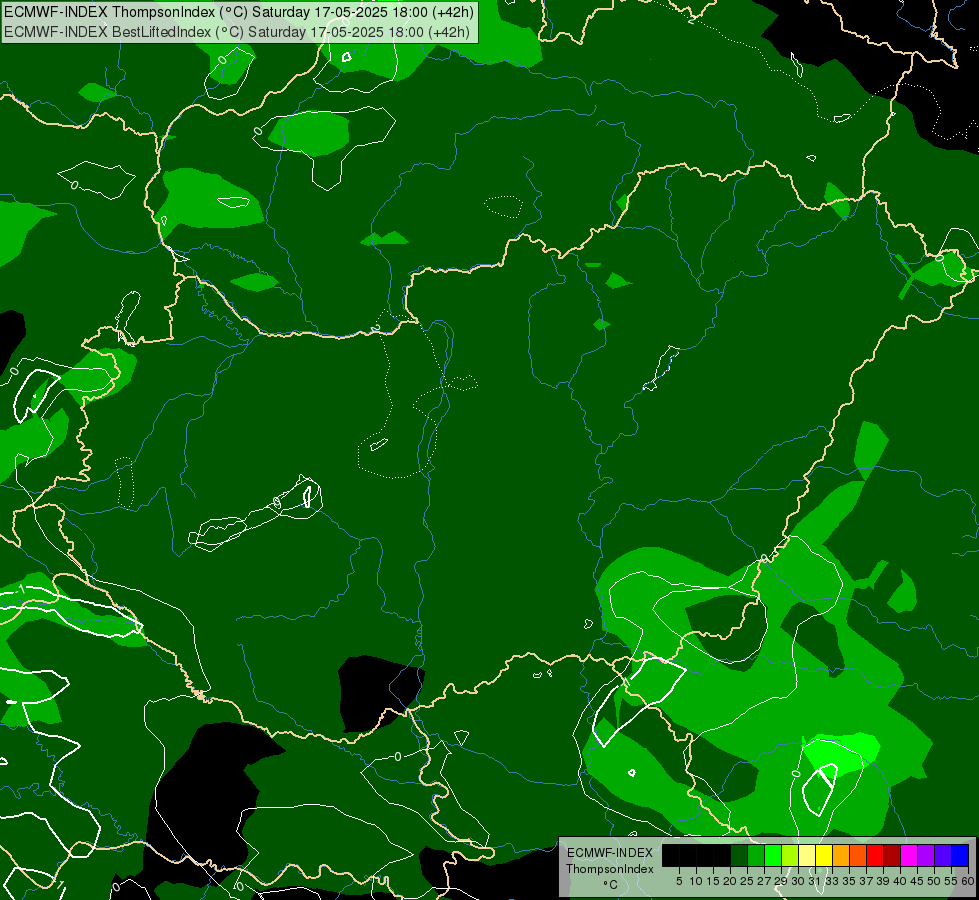The height and width of the screenshot is (900, 979).
Task: Pick the bright green 27–29 legend swatch
Action: 773,855
